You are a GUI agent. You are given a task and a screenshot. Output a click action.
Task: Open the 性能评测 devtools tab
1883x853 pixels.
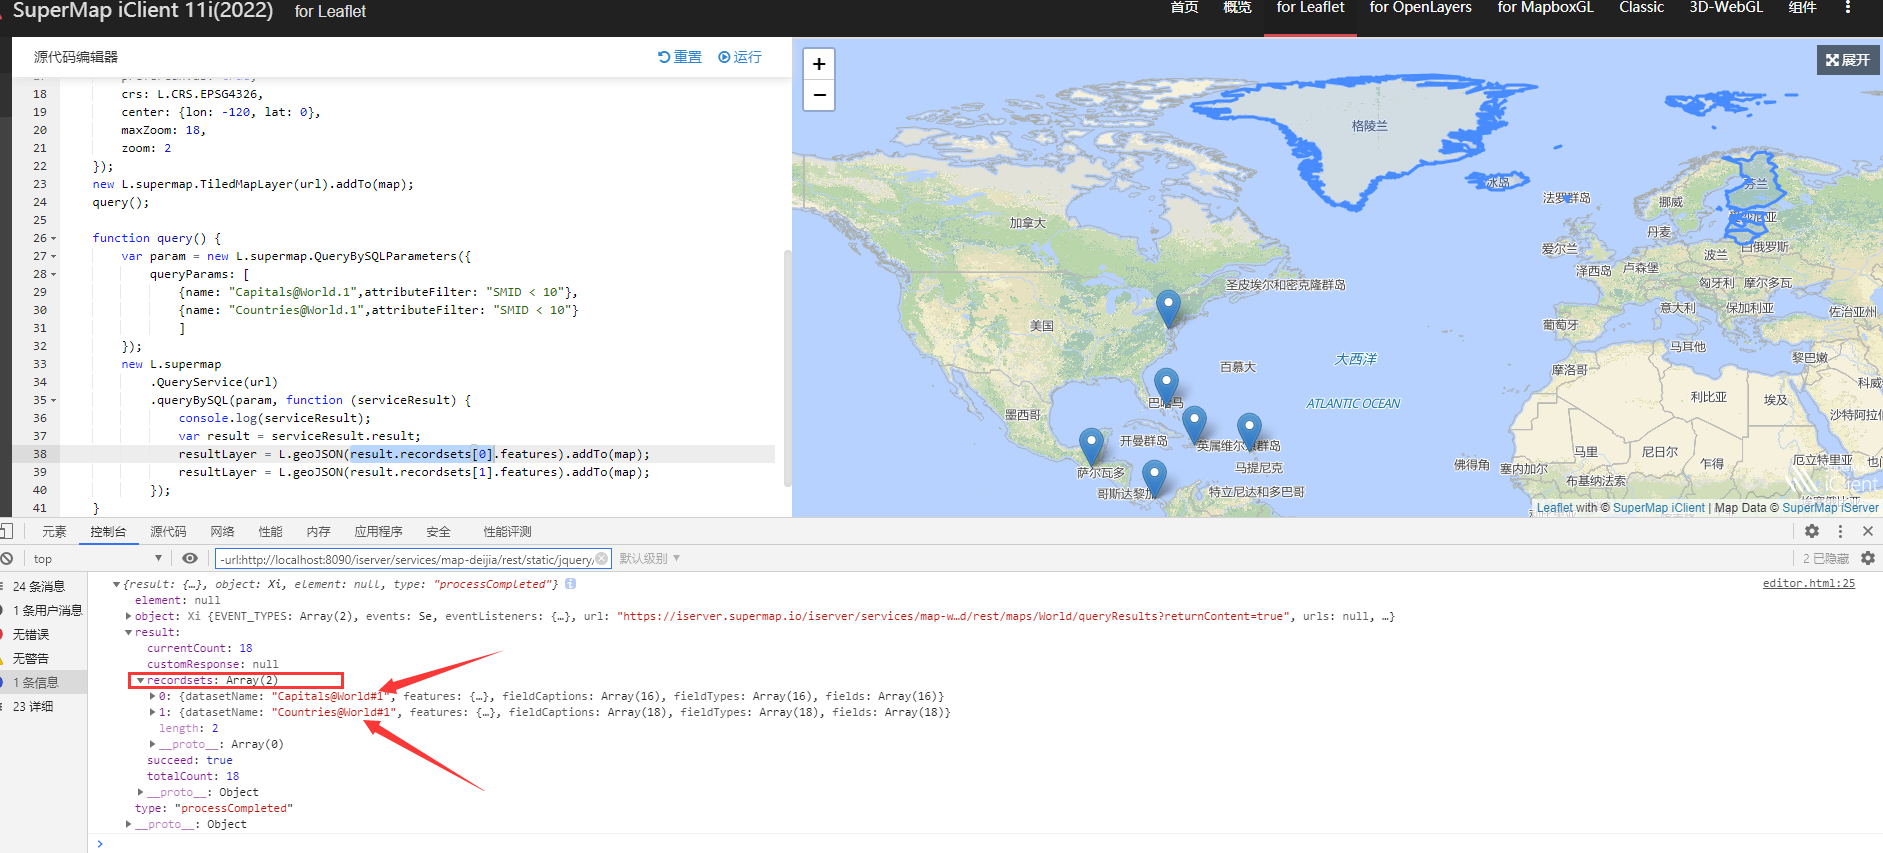(x=507, y=532)
